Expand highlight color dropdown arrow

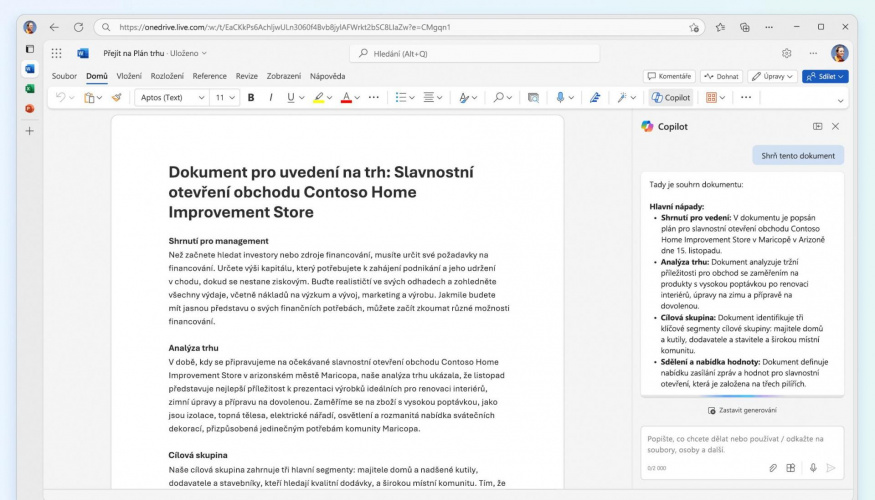[x=330, y=98]
